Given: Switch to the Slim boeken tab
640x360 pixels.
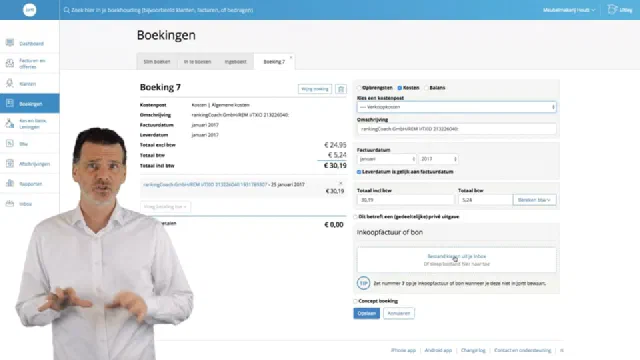Looking at the screenshot, I should click(x=157, y=62).
